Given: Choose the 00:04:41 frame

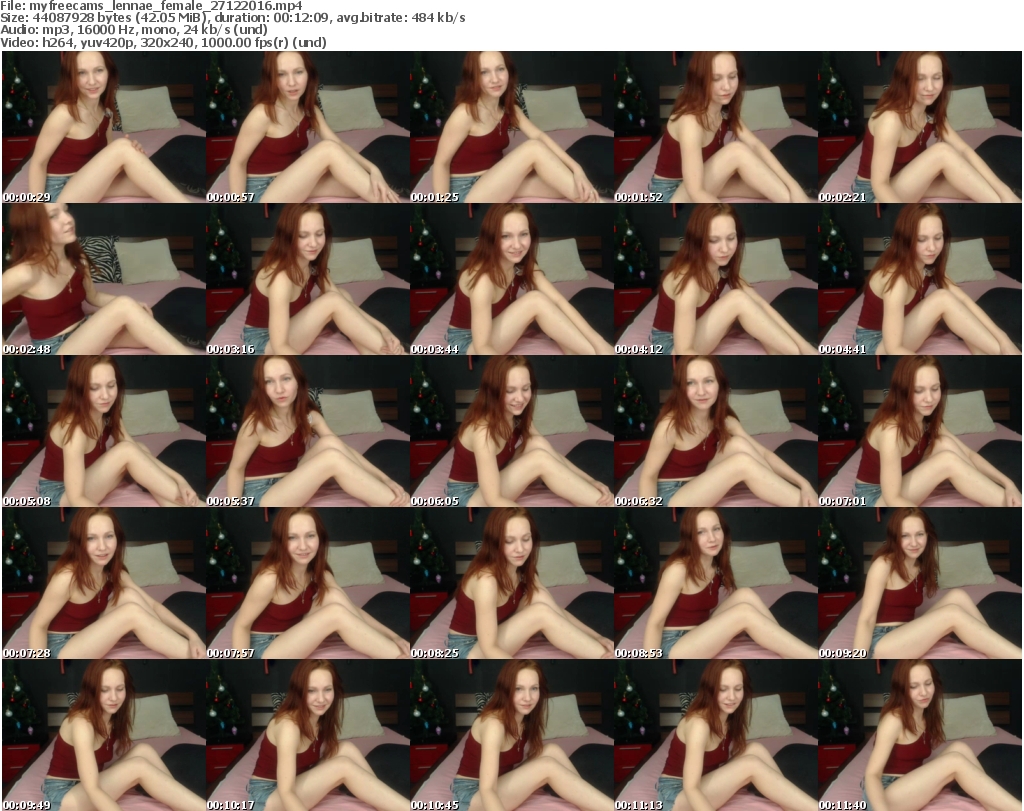Looking at the screenshot, I should [920, 279].
